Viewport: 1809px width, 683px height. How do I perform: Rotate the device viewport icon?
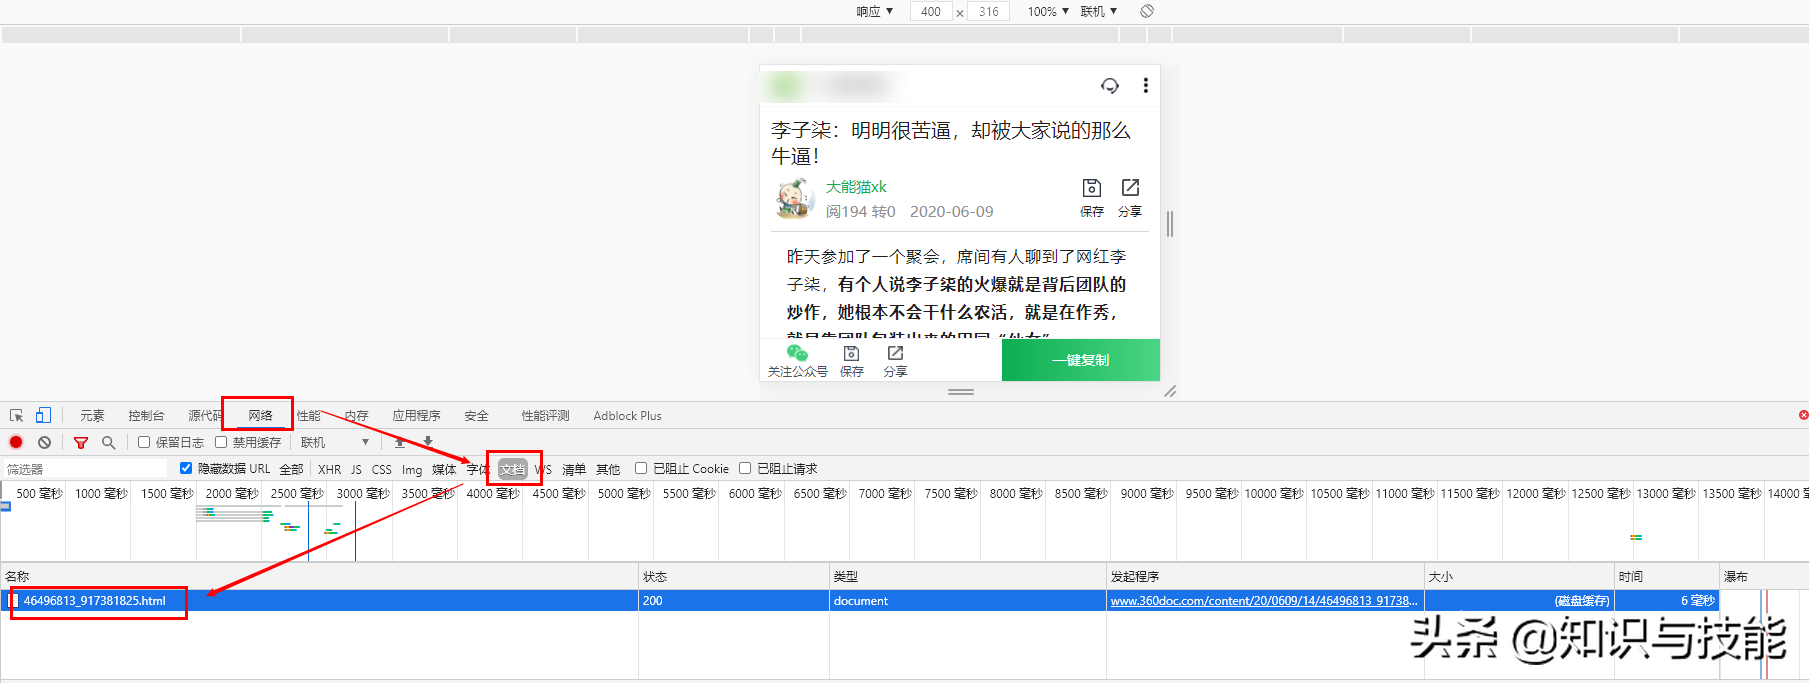1147,11
